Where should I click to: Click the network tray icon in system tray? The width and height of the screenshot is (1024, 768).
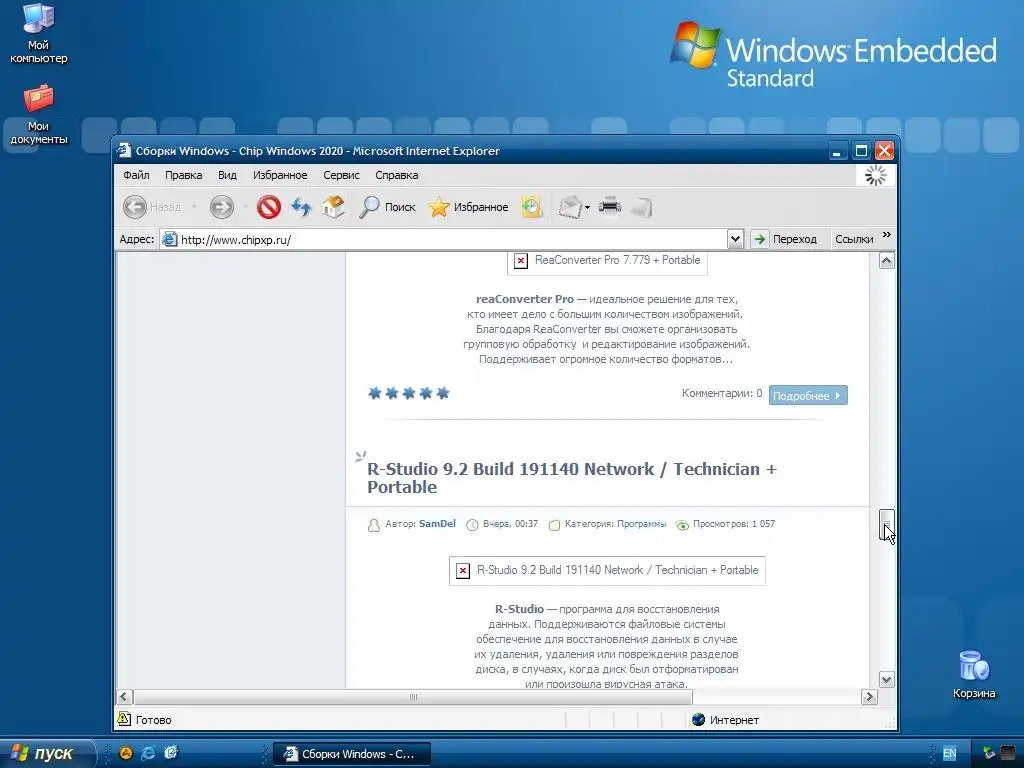pos(989,753)
